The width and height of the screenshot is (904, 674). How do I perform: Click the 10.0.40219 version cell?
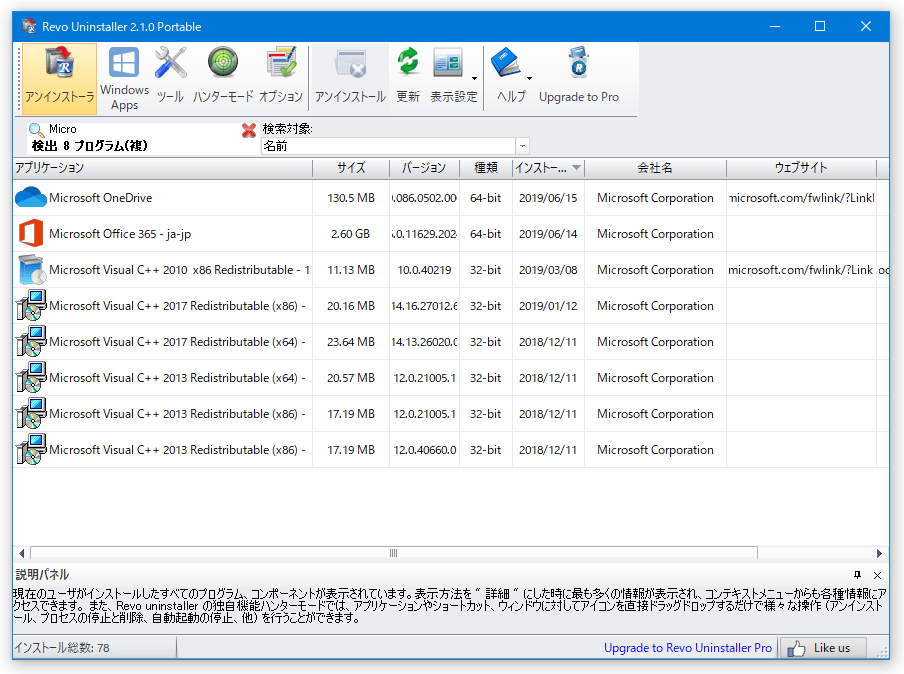click(424, 270)
